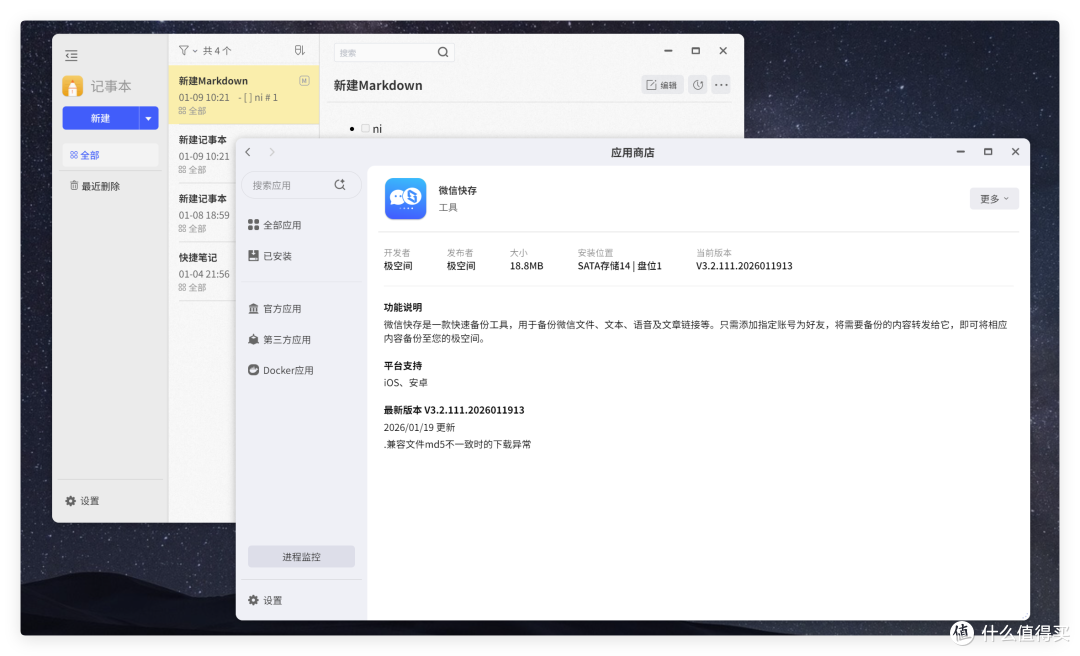Click the 微信快存 app icon

406,198
